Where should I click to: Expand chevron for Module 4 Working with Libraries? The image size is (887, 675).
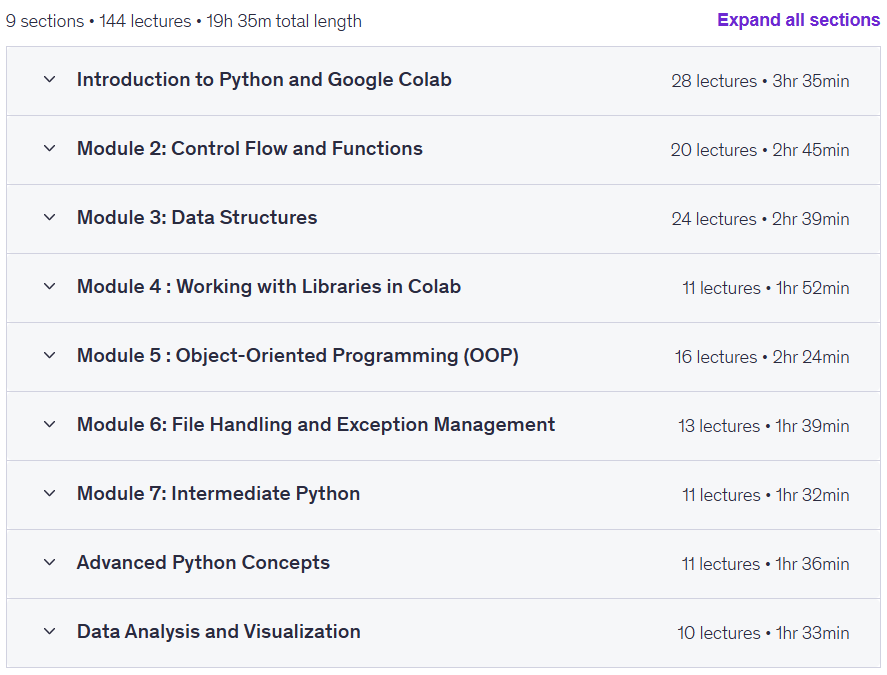50,287
